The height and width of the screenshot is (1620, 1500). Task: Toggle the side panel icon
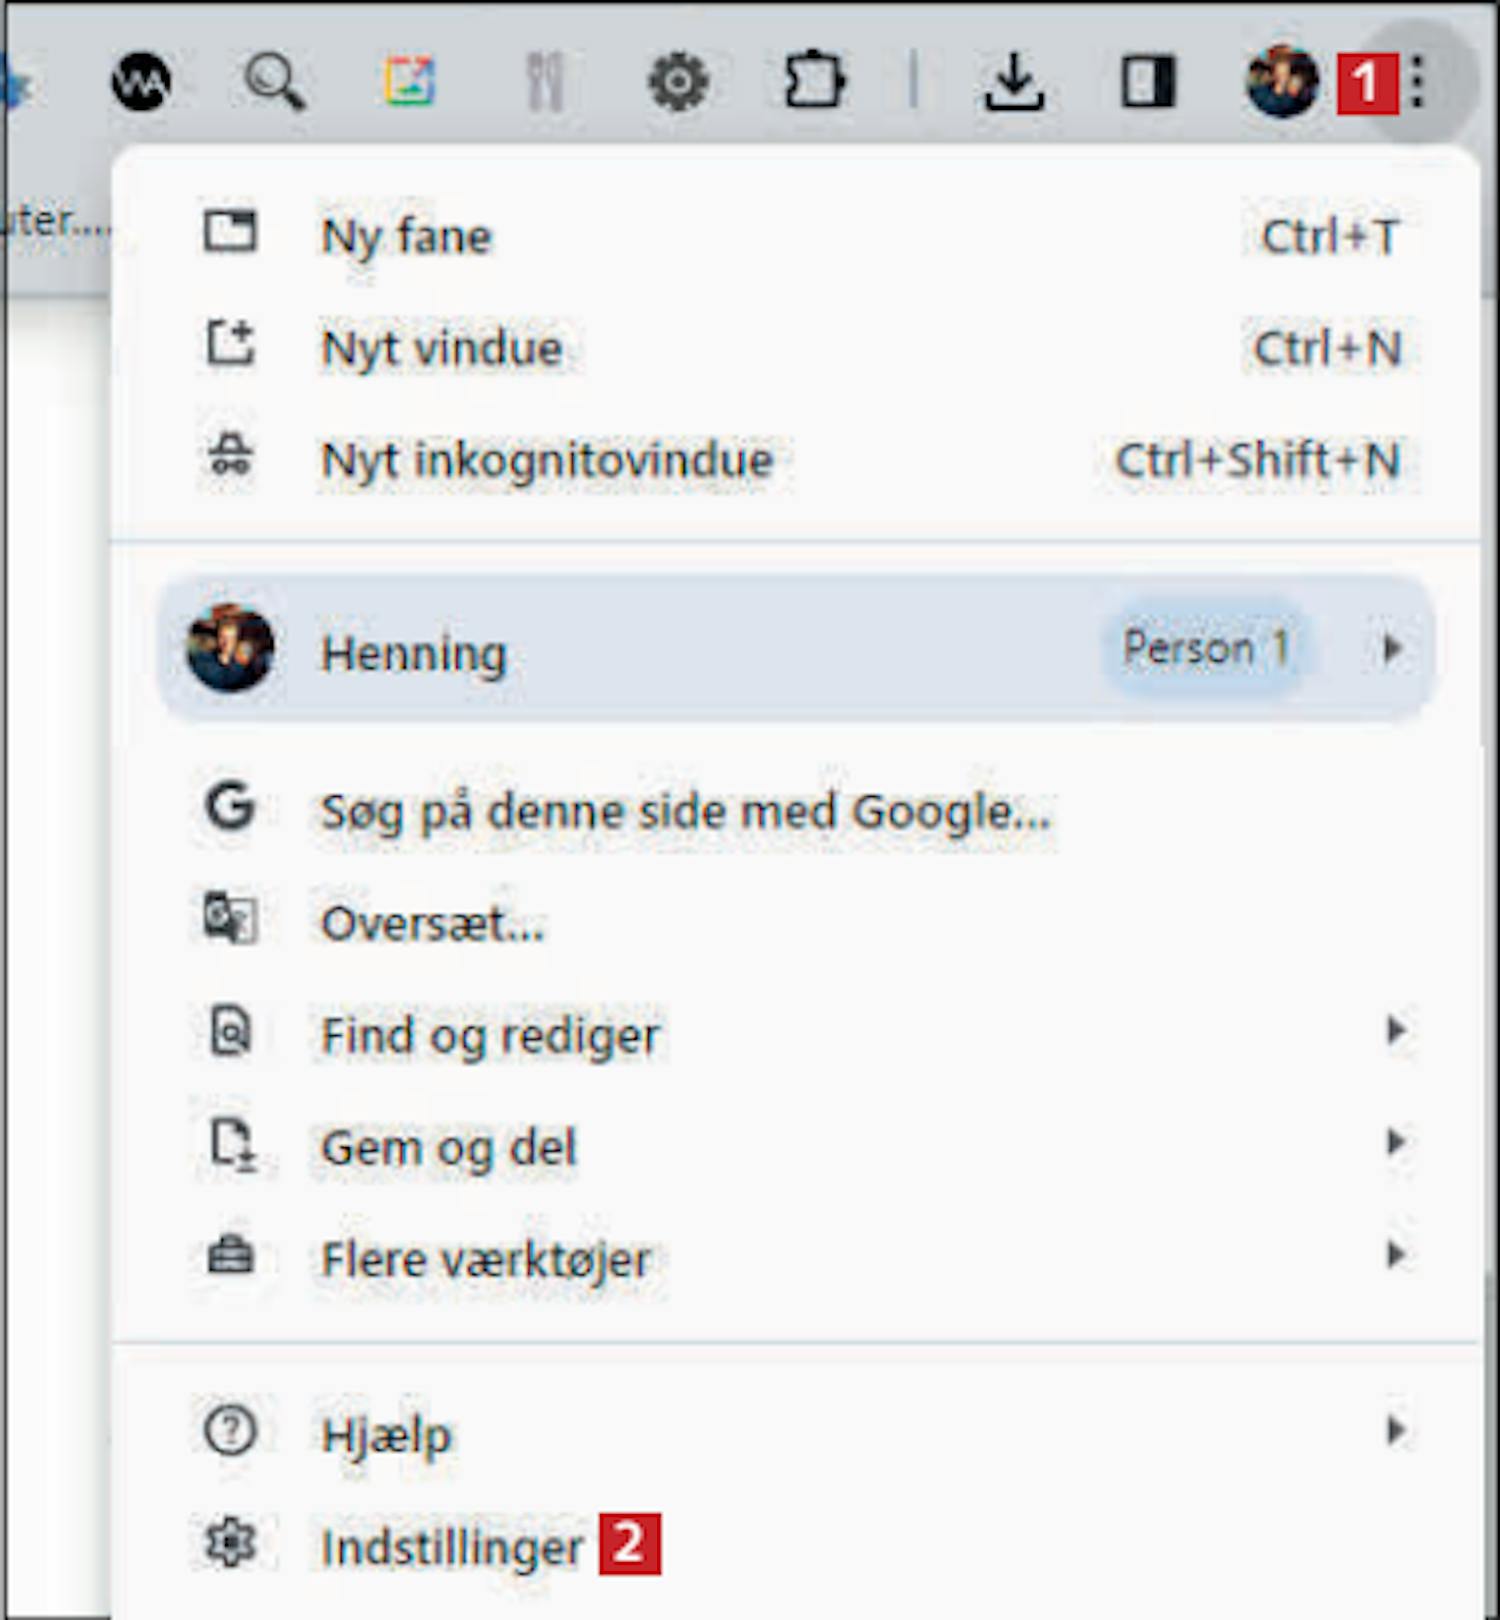pyautogui.click(x=1148, y=82)
